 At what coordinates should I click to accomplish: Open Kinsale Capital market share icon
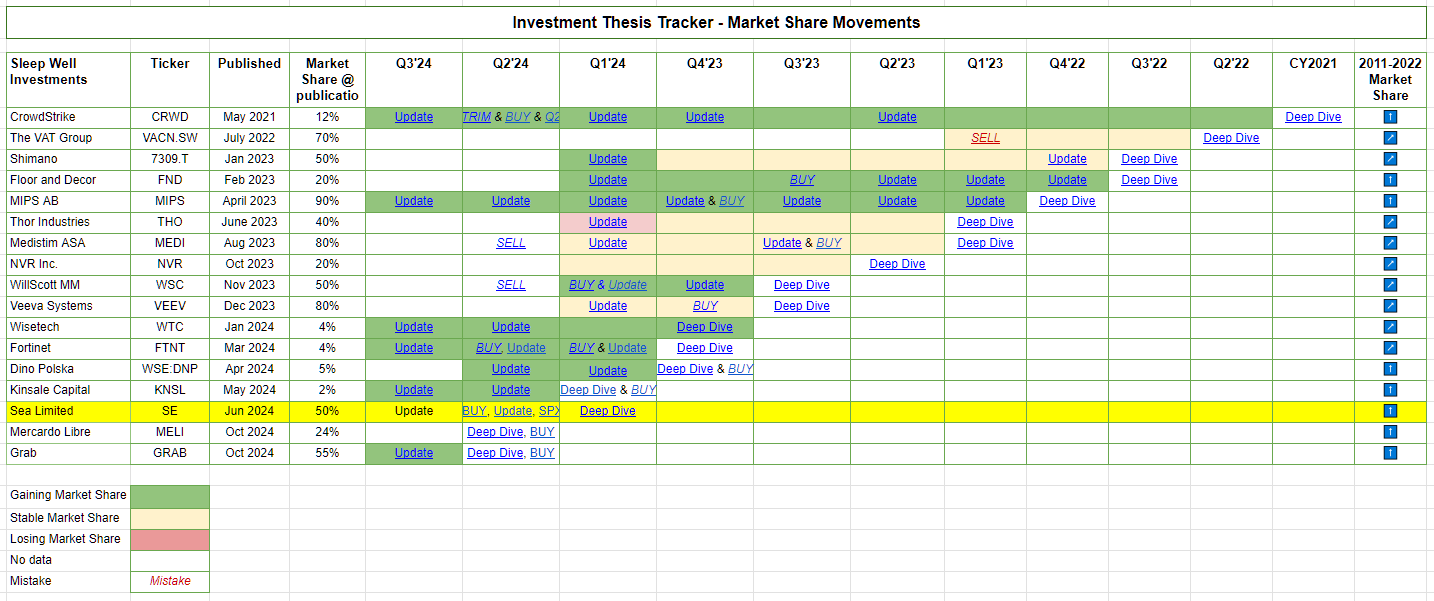[1390, 390]
